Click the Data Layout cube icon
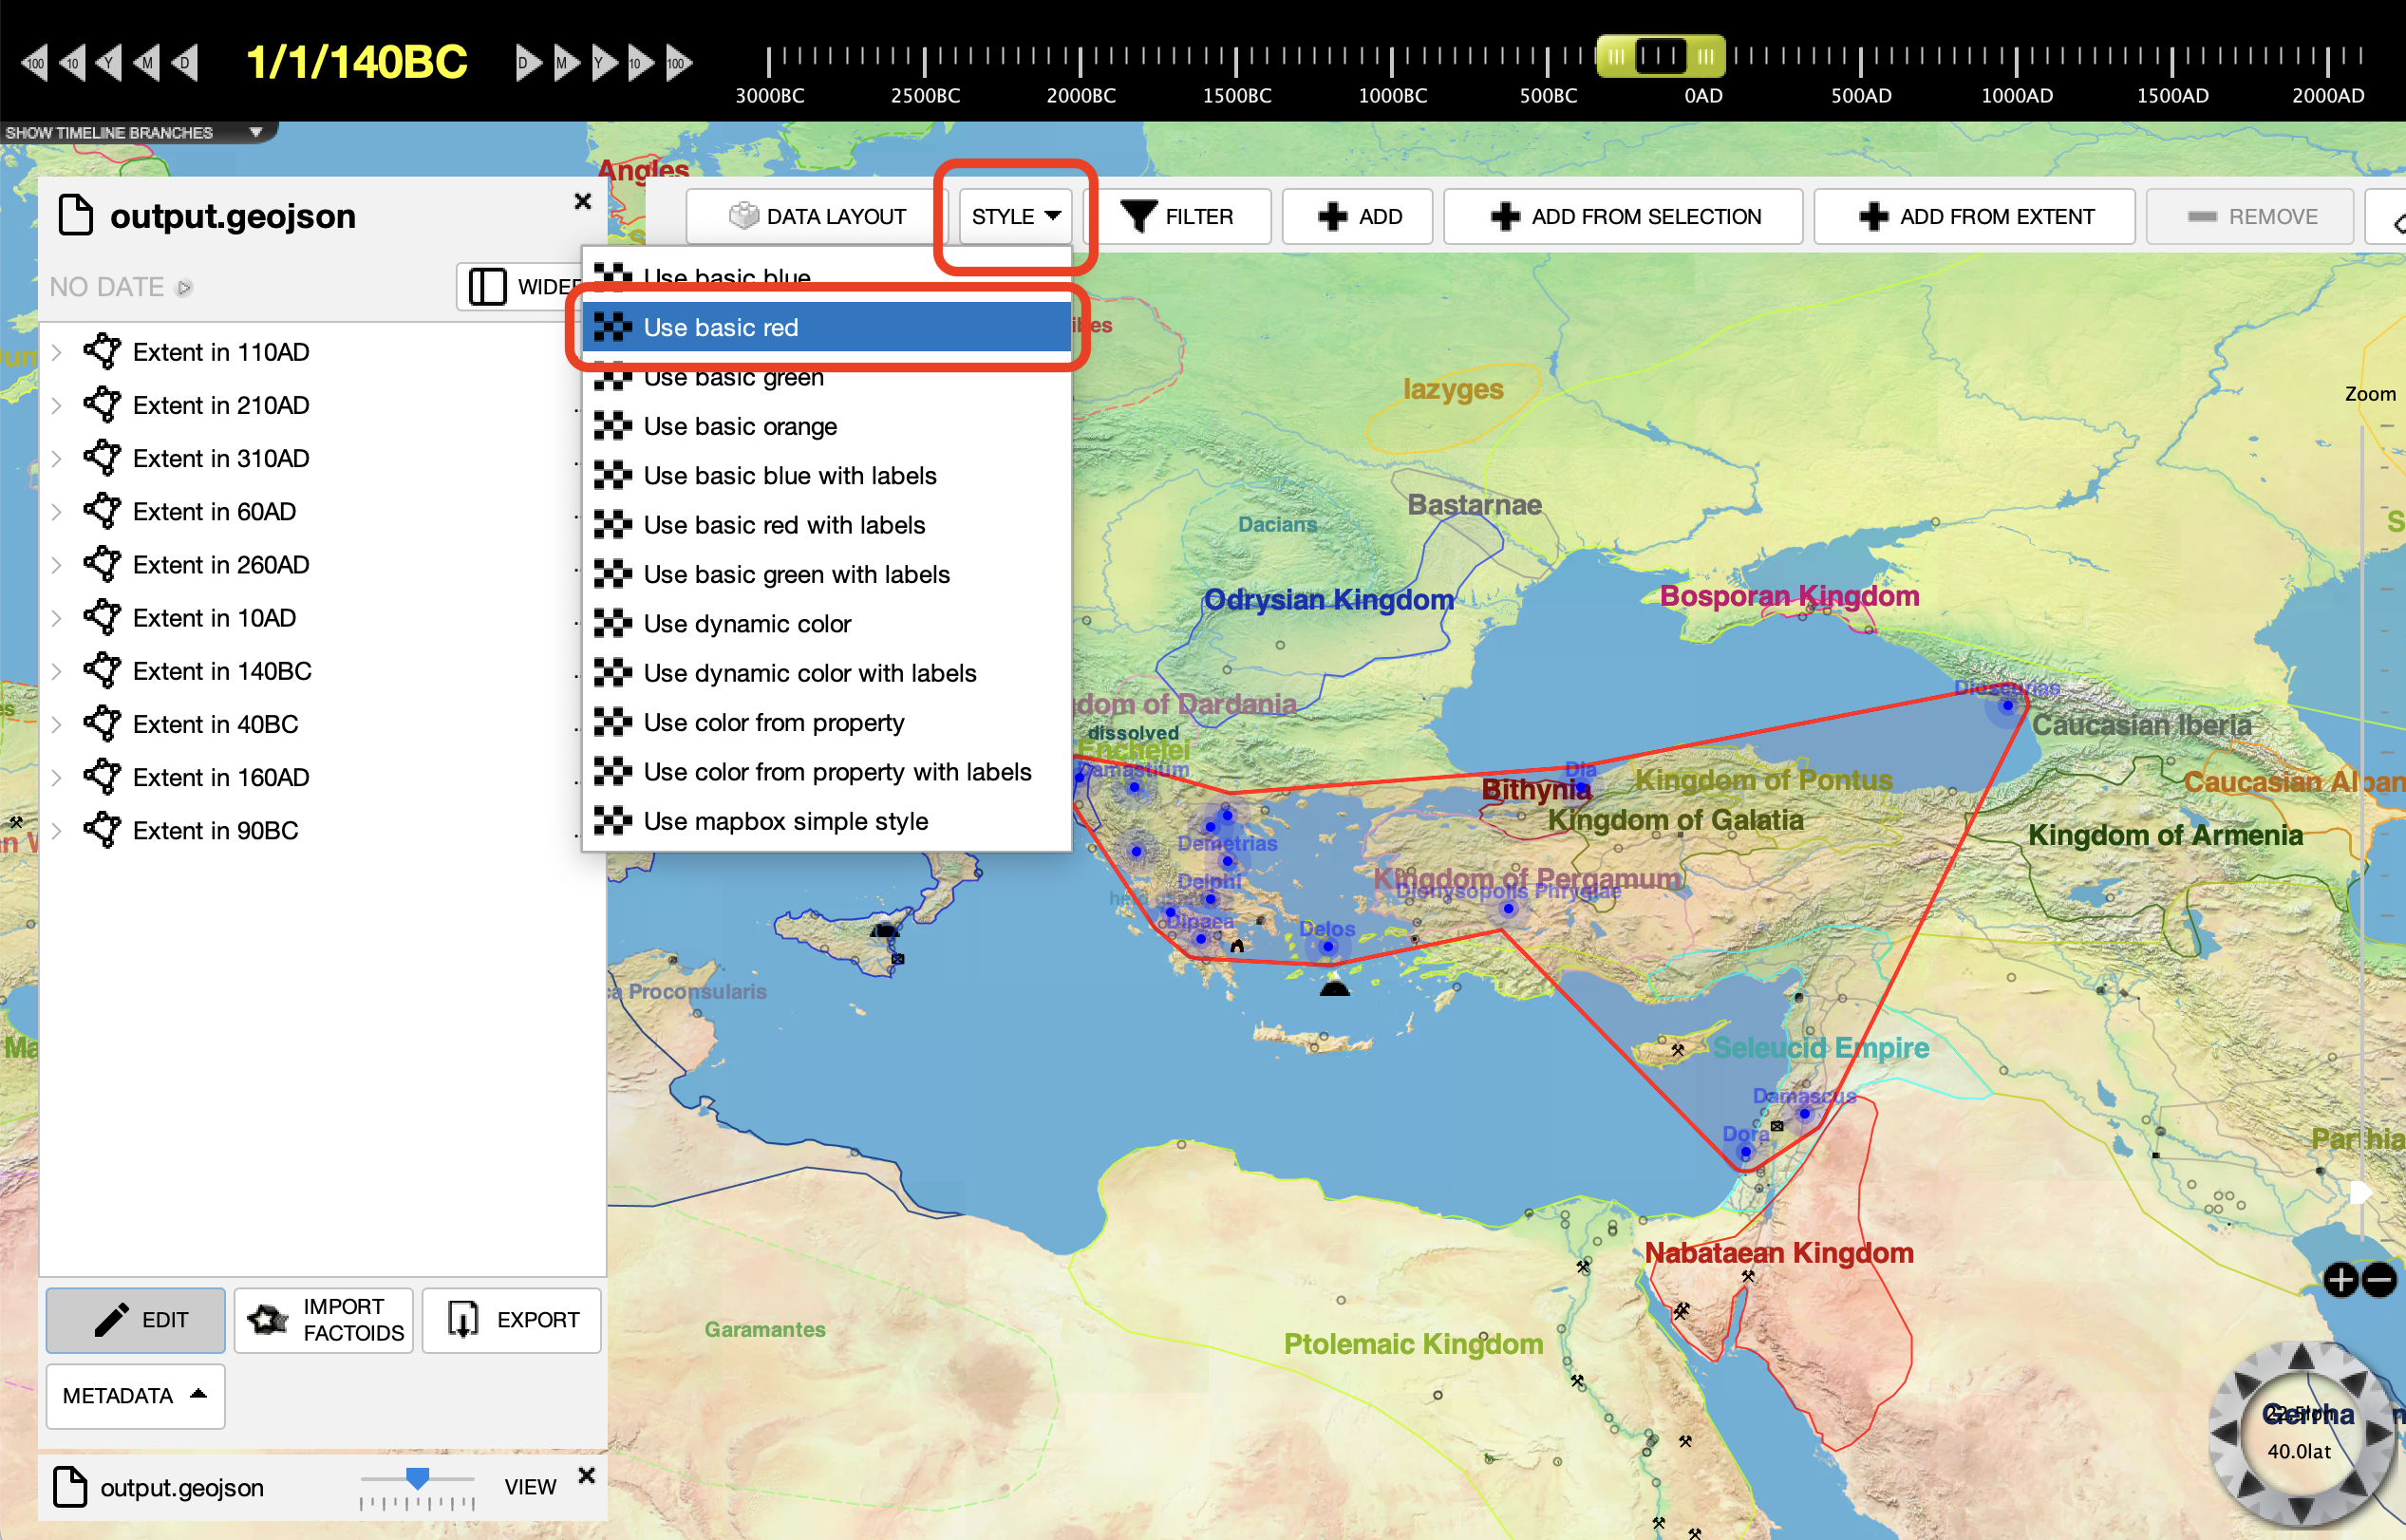The height and width of the screenshot is (1540, 2406). [x=743, y=216]
